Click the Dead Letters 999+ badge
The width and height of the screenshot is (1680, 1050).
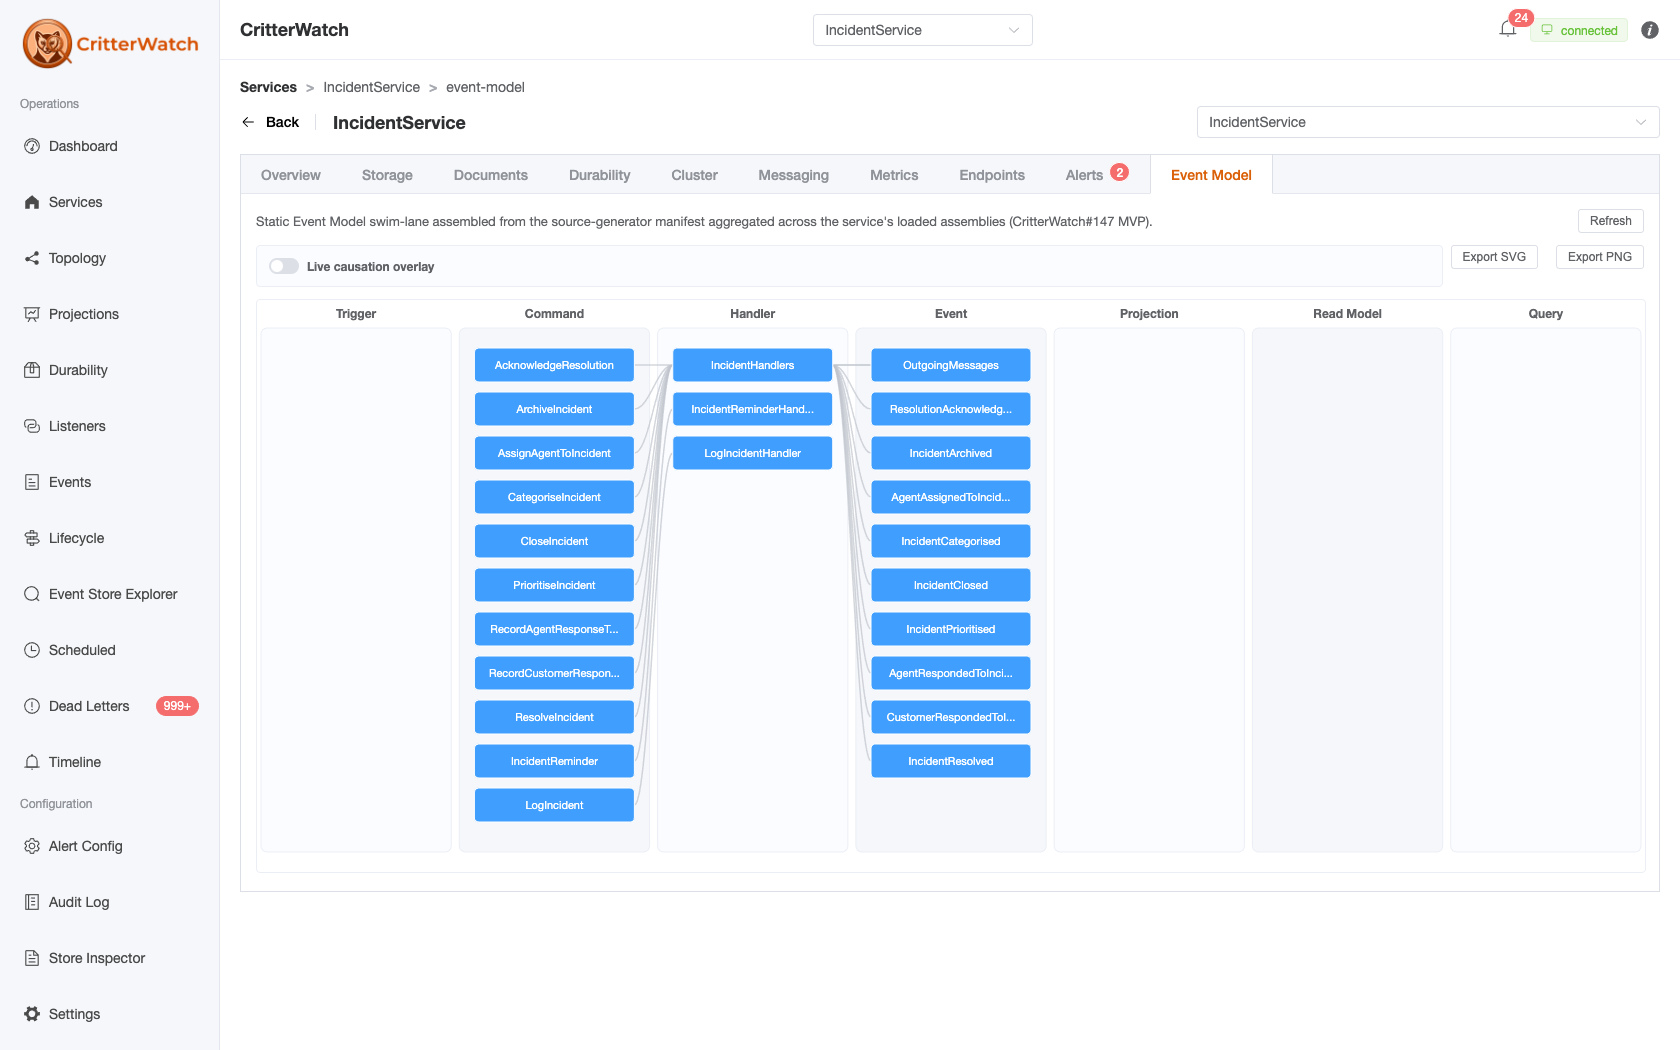tap(177, 706)
